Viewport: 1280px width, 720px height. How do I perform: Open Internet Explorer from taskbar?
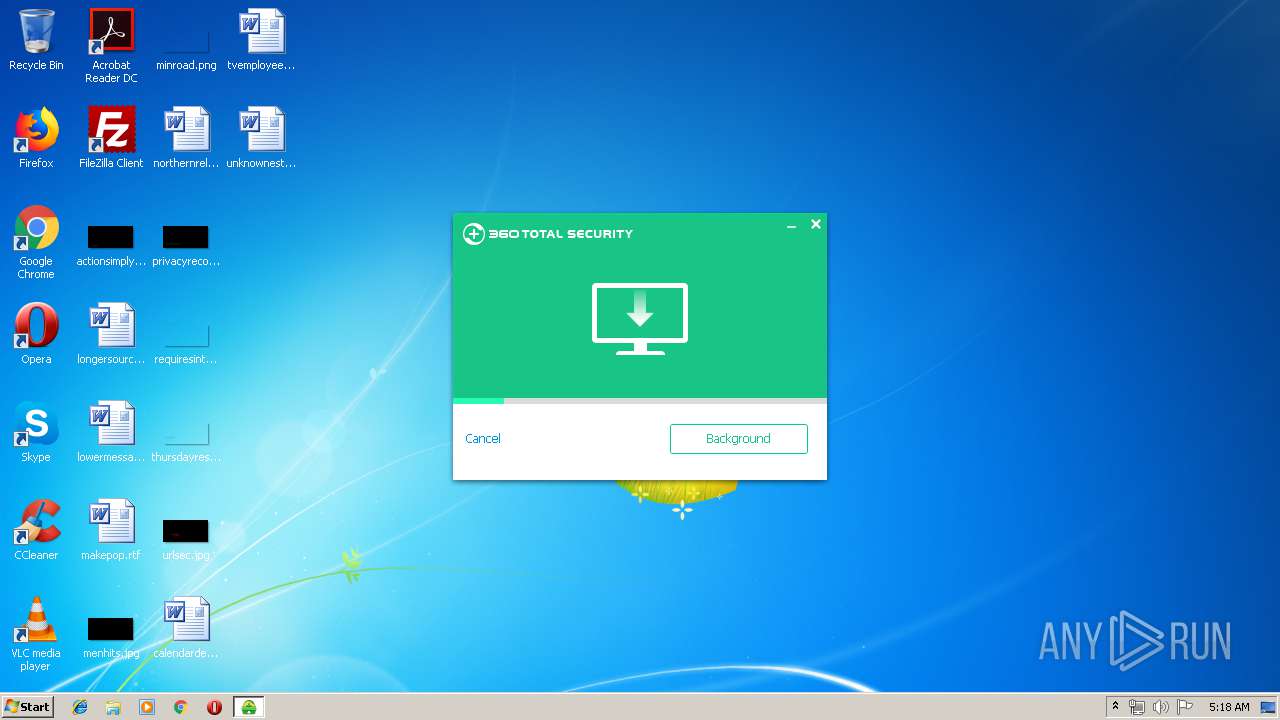80,707
